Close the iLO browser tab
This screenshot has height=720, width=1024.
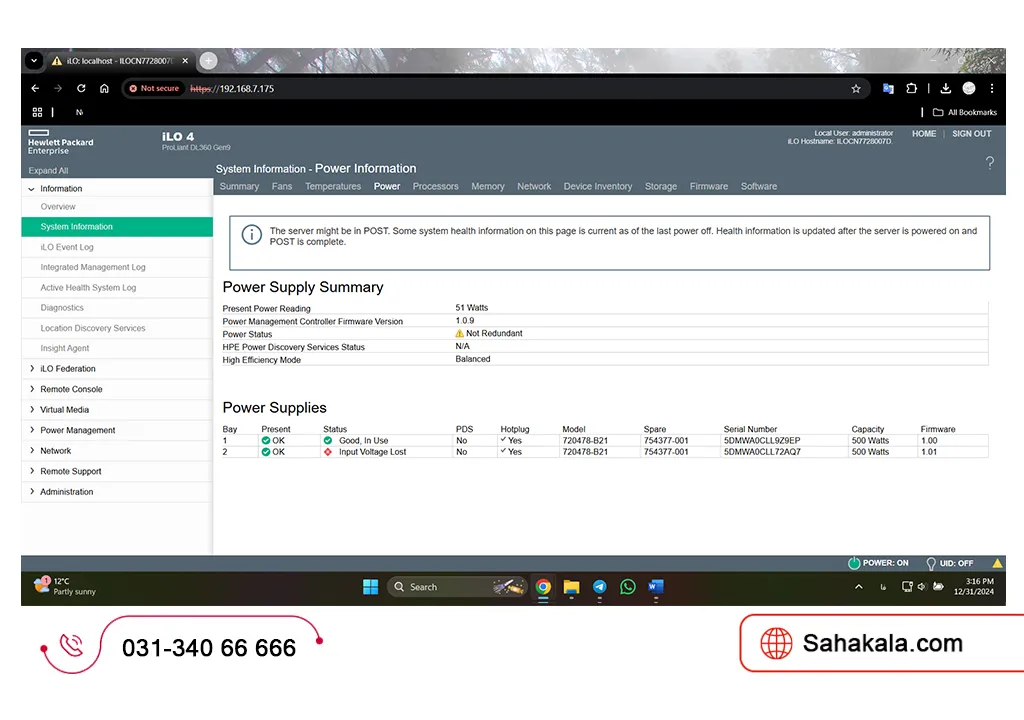(185, 61)
